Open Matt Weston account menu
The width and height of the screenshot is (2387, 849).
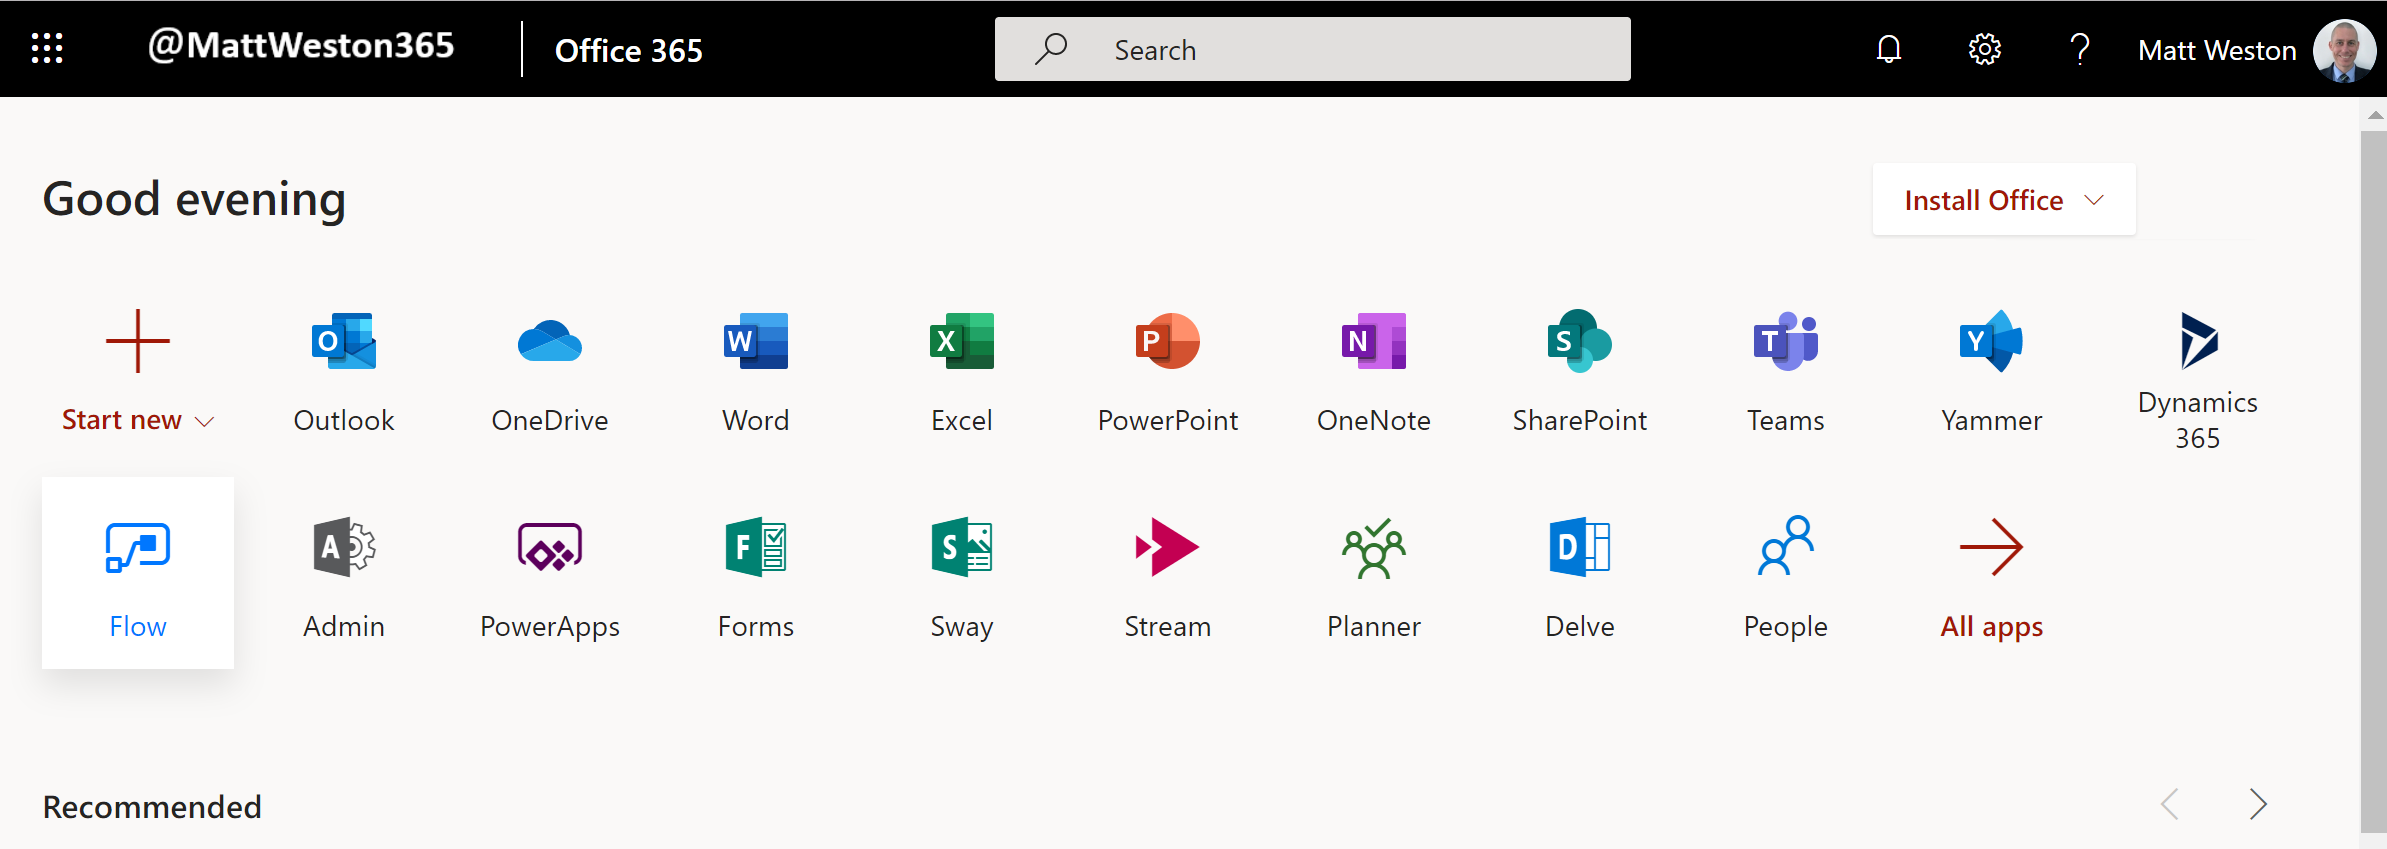2256,49
